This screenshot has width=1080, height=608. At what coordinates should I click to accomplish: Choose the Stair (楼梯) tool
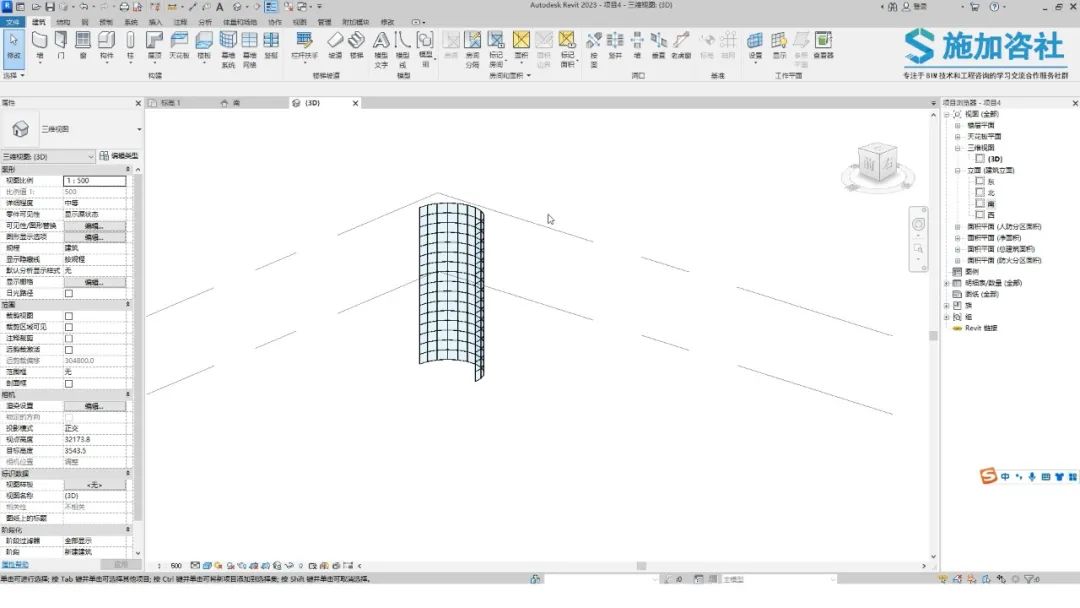356,45
